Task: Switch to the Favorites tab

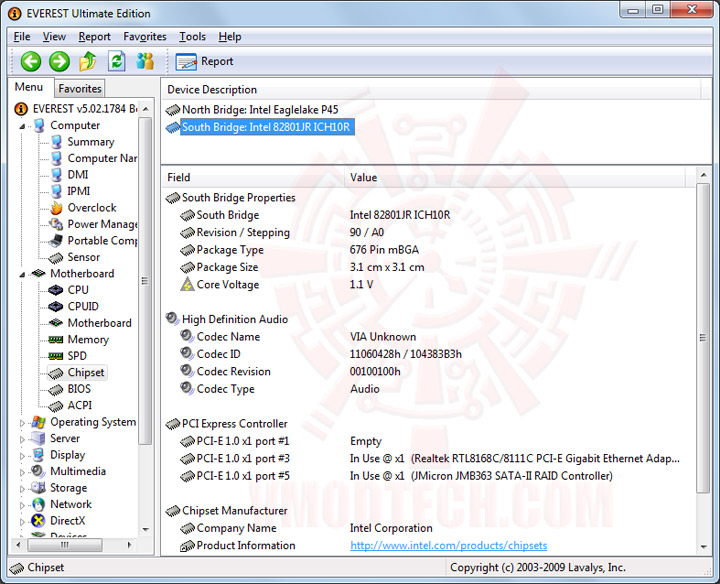Action: pos(79,89)
